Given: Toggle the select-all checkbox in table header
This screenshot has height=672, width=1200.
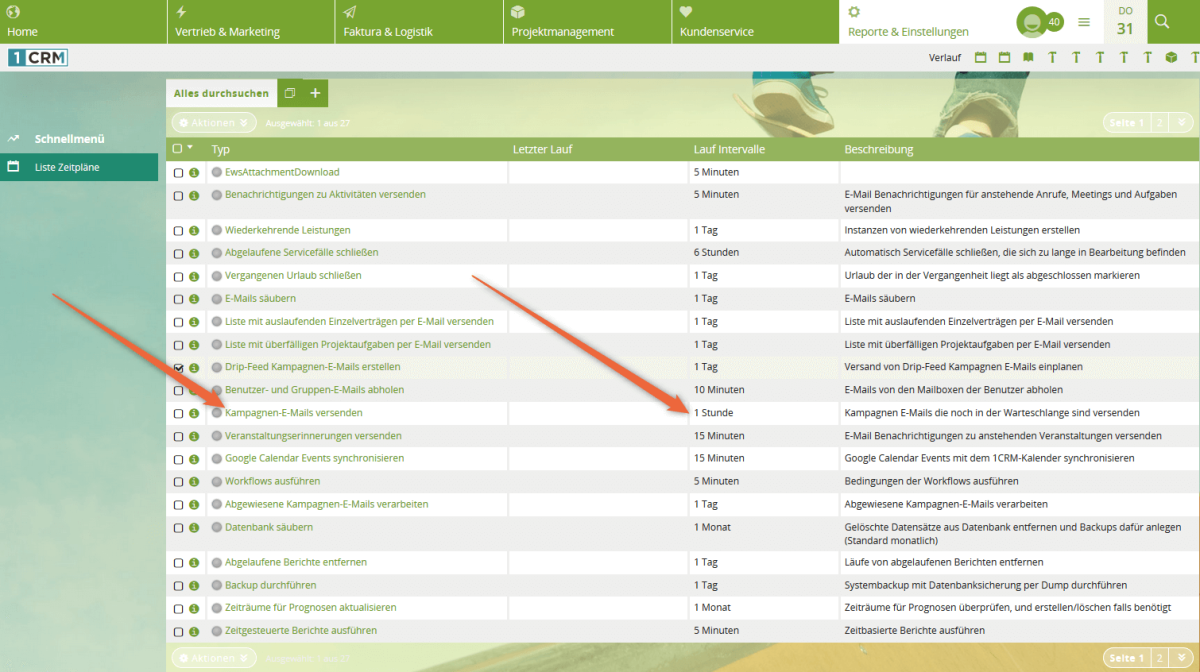Looking at the screenshot, I should (177, 149).
